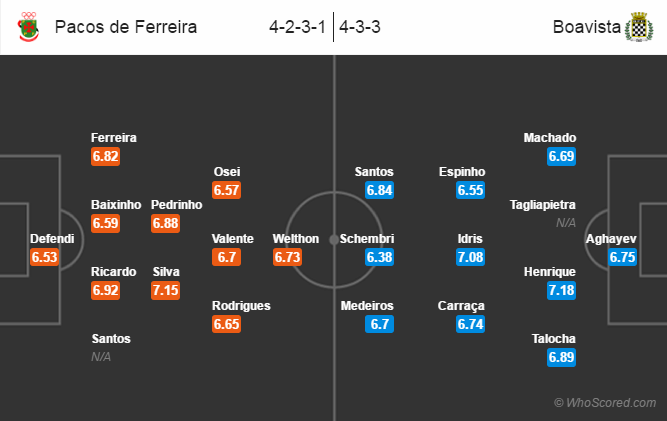The width and height of the screenshot is (667, 421).
Task: Click Henrique's 7.18 rating badge
Action: point(562,290)
